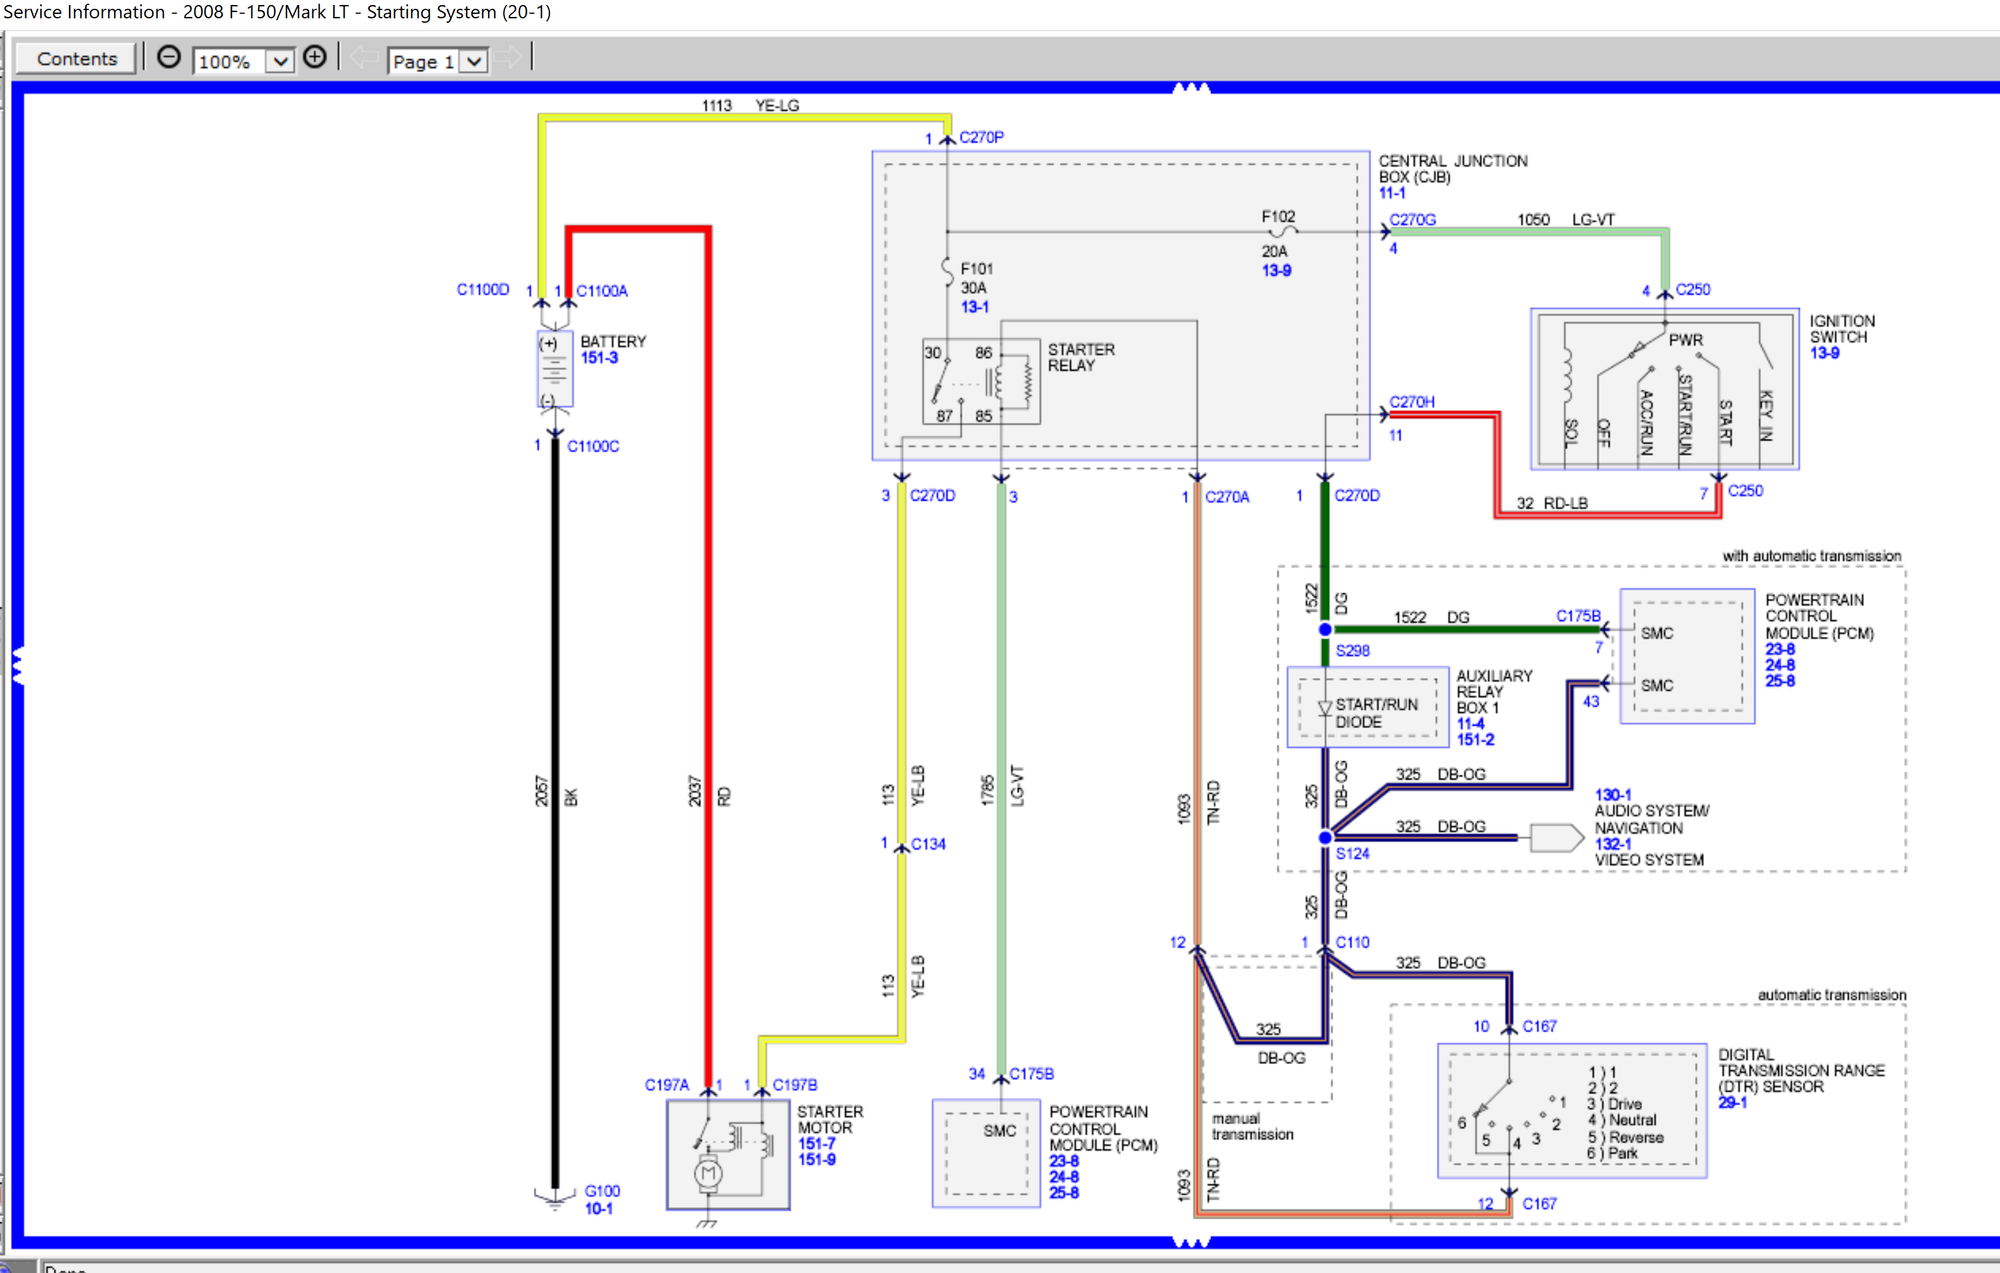
Task: Follow fuse F101 reference 13-1
Action: [975, 307]
